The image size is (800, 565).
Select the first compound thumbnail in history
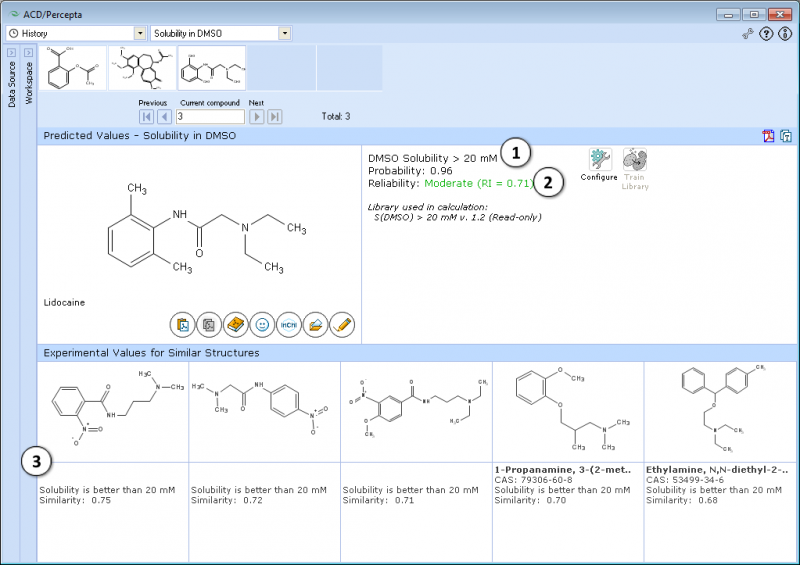tap(73, 68)
